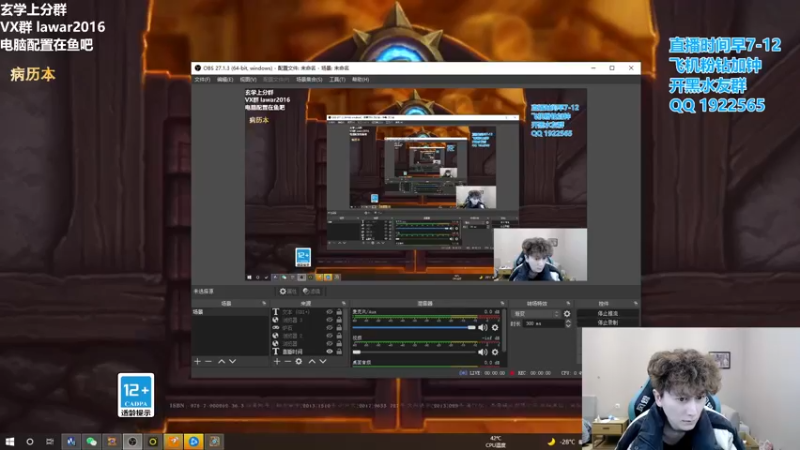This screenshot has width=800, height=450.
Task: Click the 滤镜 filters button
Action: click(311, 291)
